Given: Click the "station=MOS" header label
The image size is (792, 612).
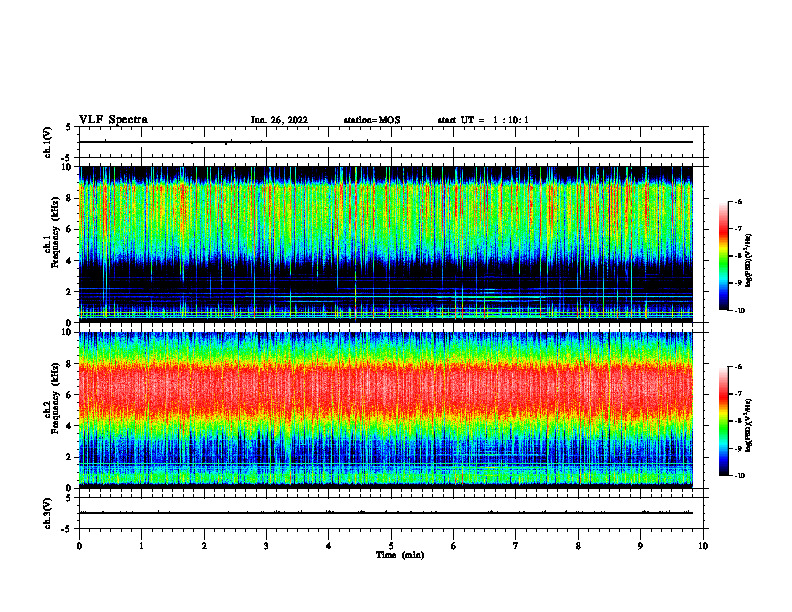Looking at the screenshot, I should (372, 120).
